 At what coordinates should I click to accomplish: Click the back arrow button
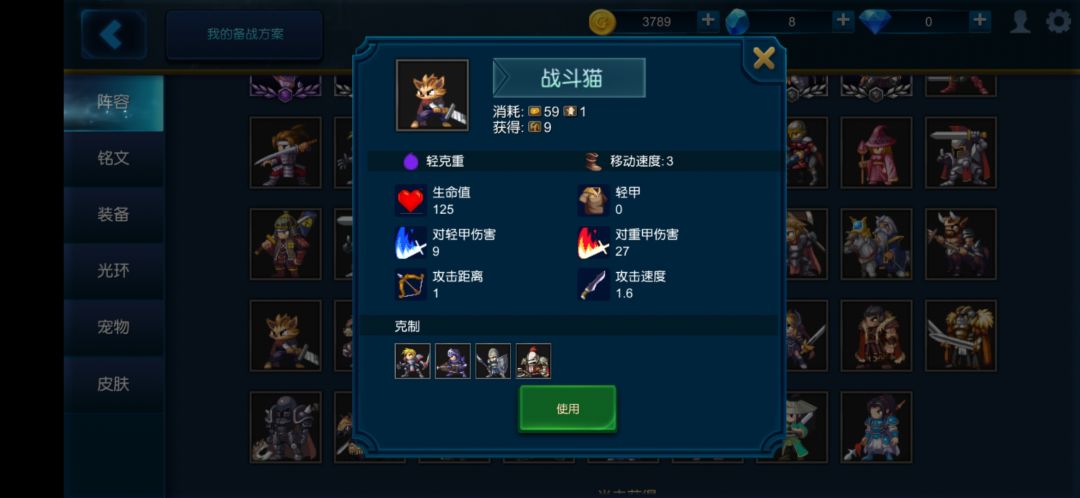[113, 34]
